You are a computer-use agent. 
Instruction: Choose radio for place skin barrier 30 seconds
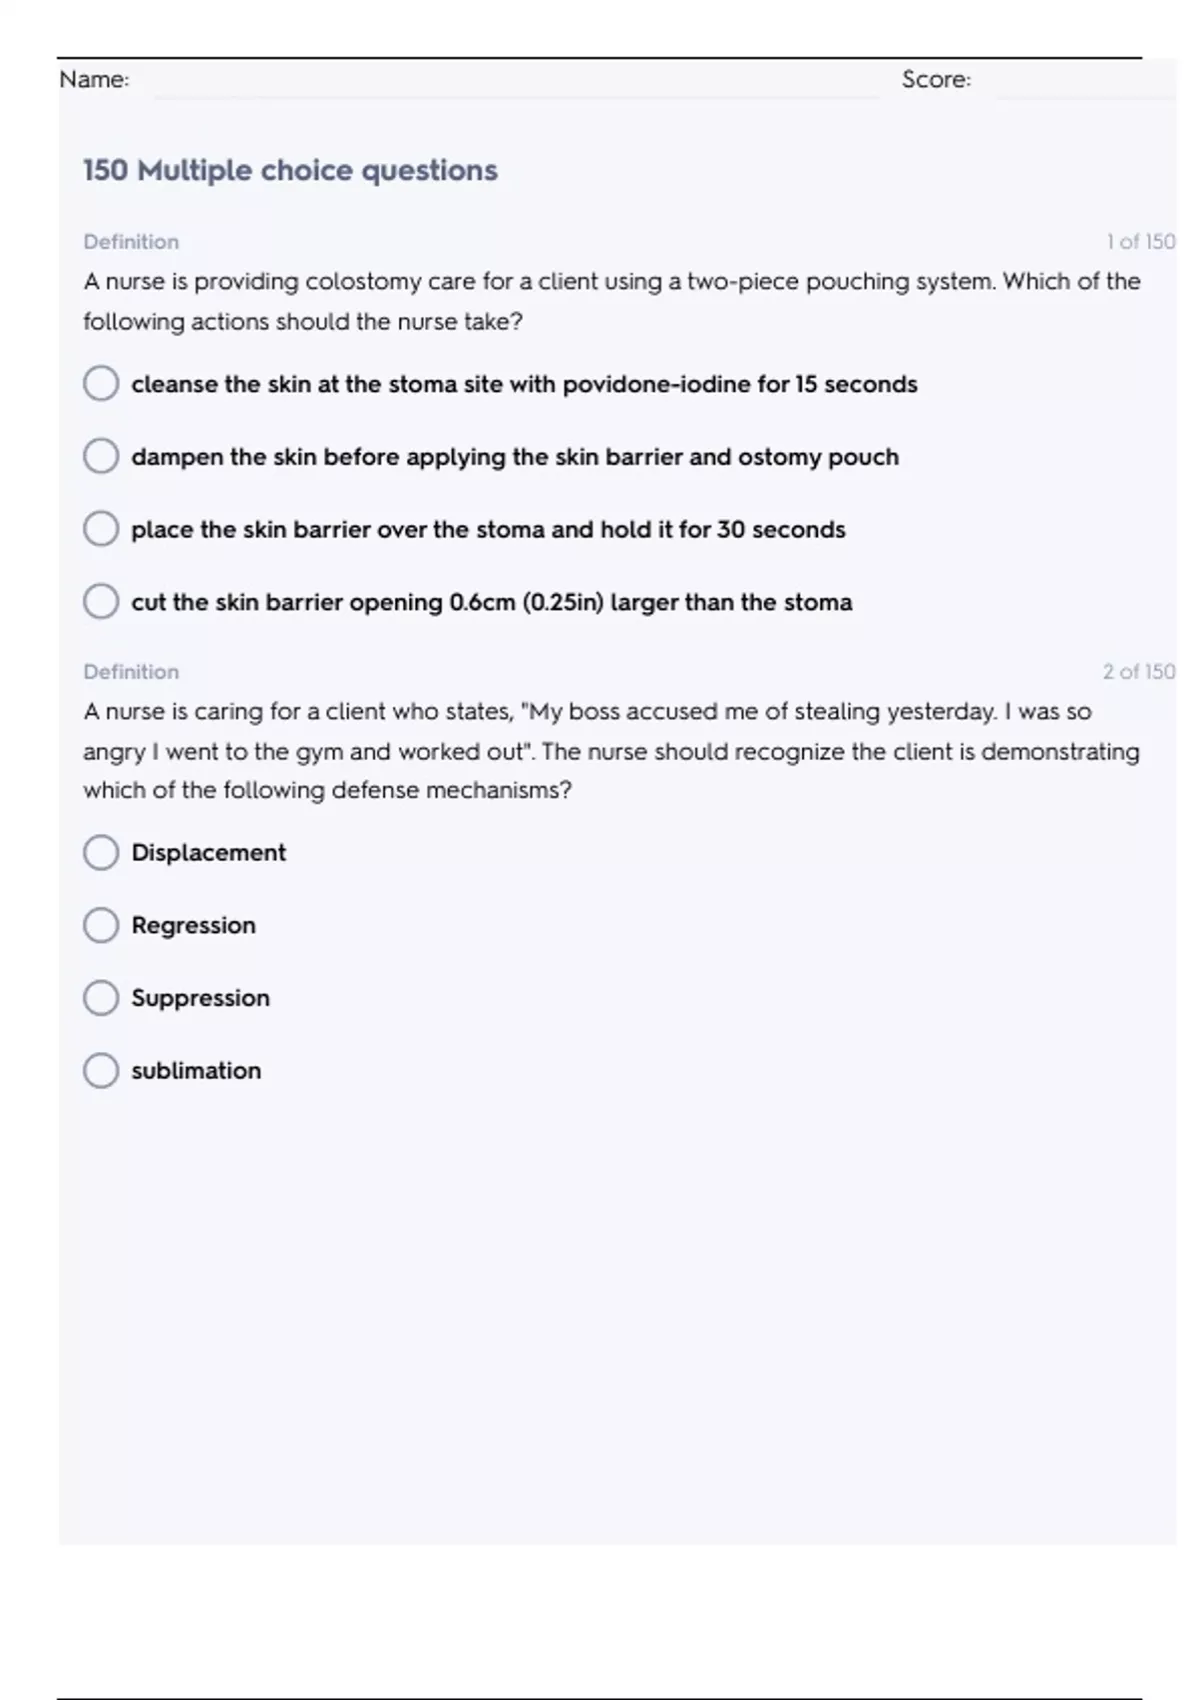tap(101, 529)
